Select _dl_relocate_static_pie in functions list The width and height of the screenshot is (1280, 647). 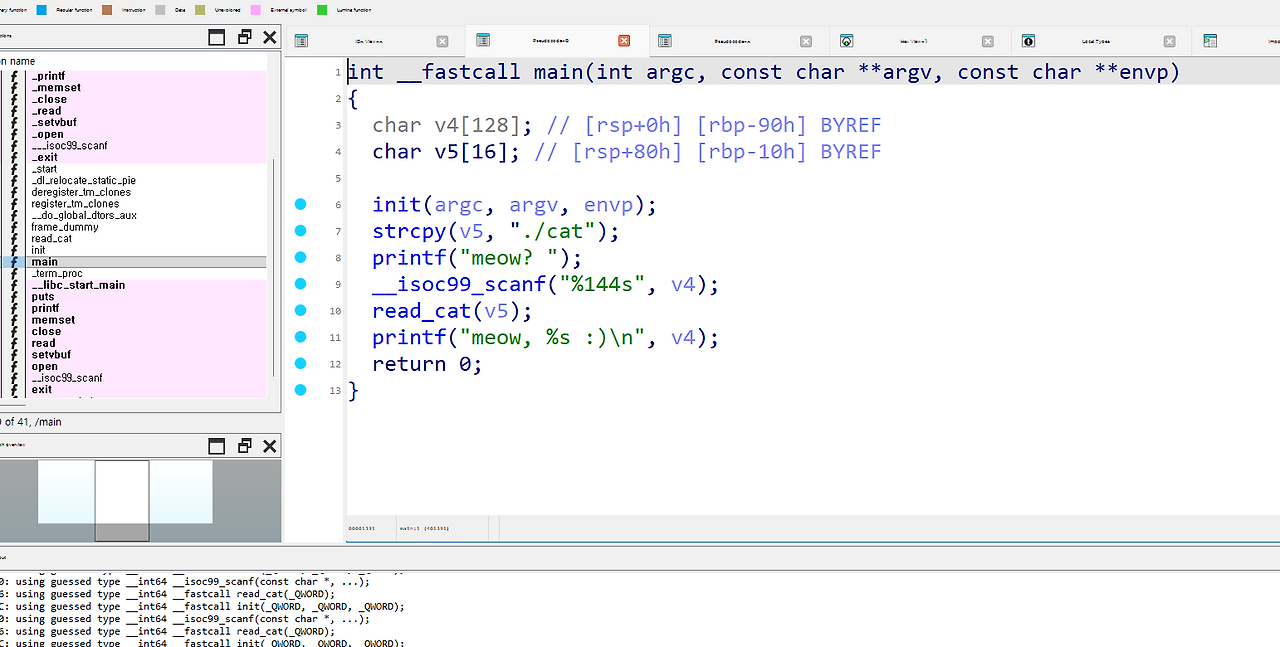click(x=83, y=181)
